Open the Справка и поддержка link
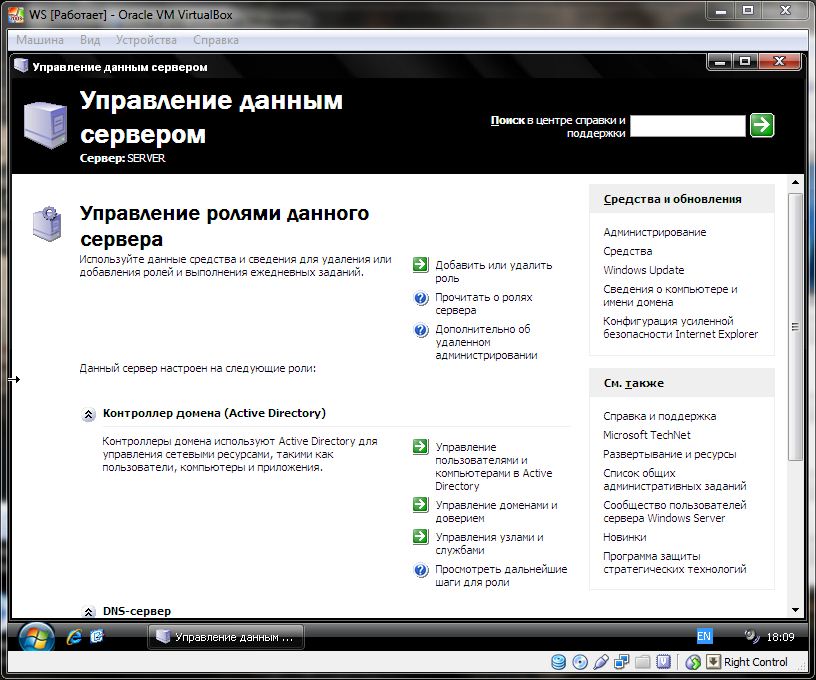Viewport: 816px width, 680px height. 659,416
